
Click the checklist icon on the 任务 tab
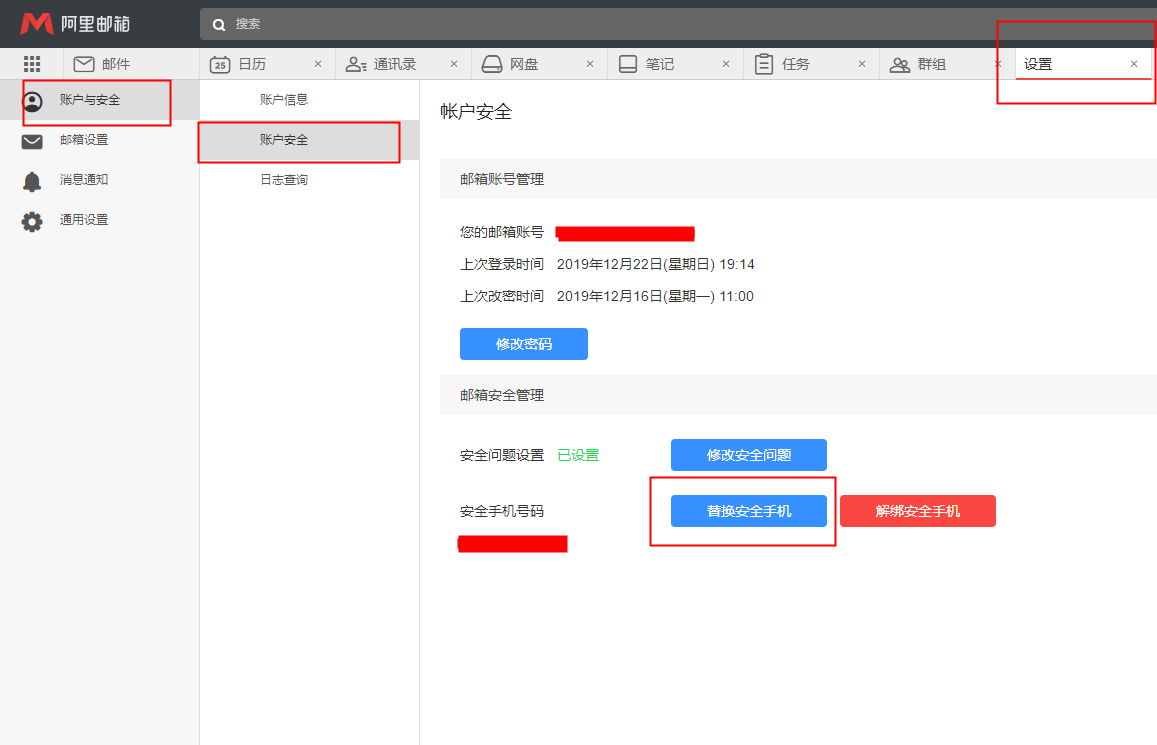tap(762, 62)
